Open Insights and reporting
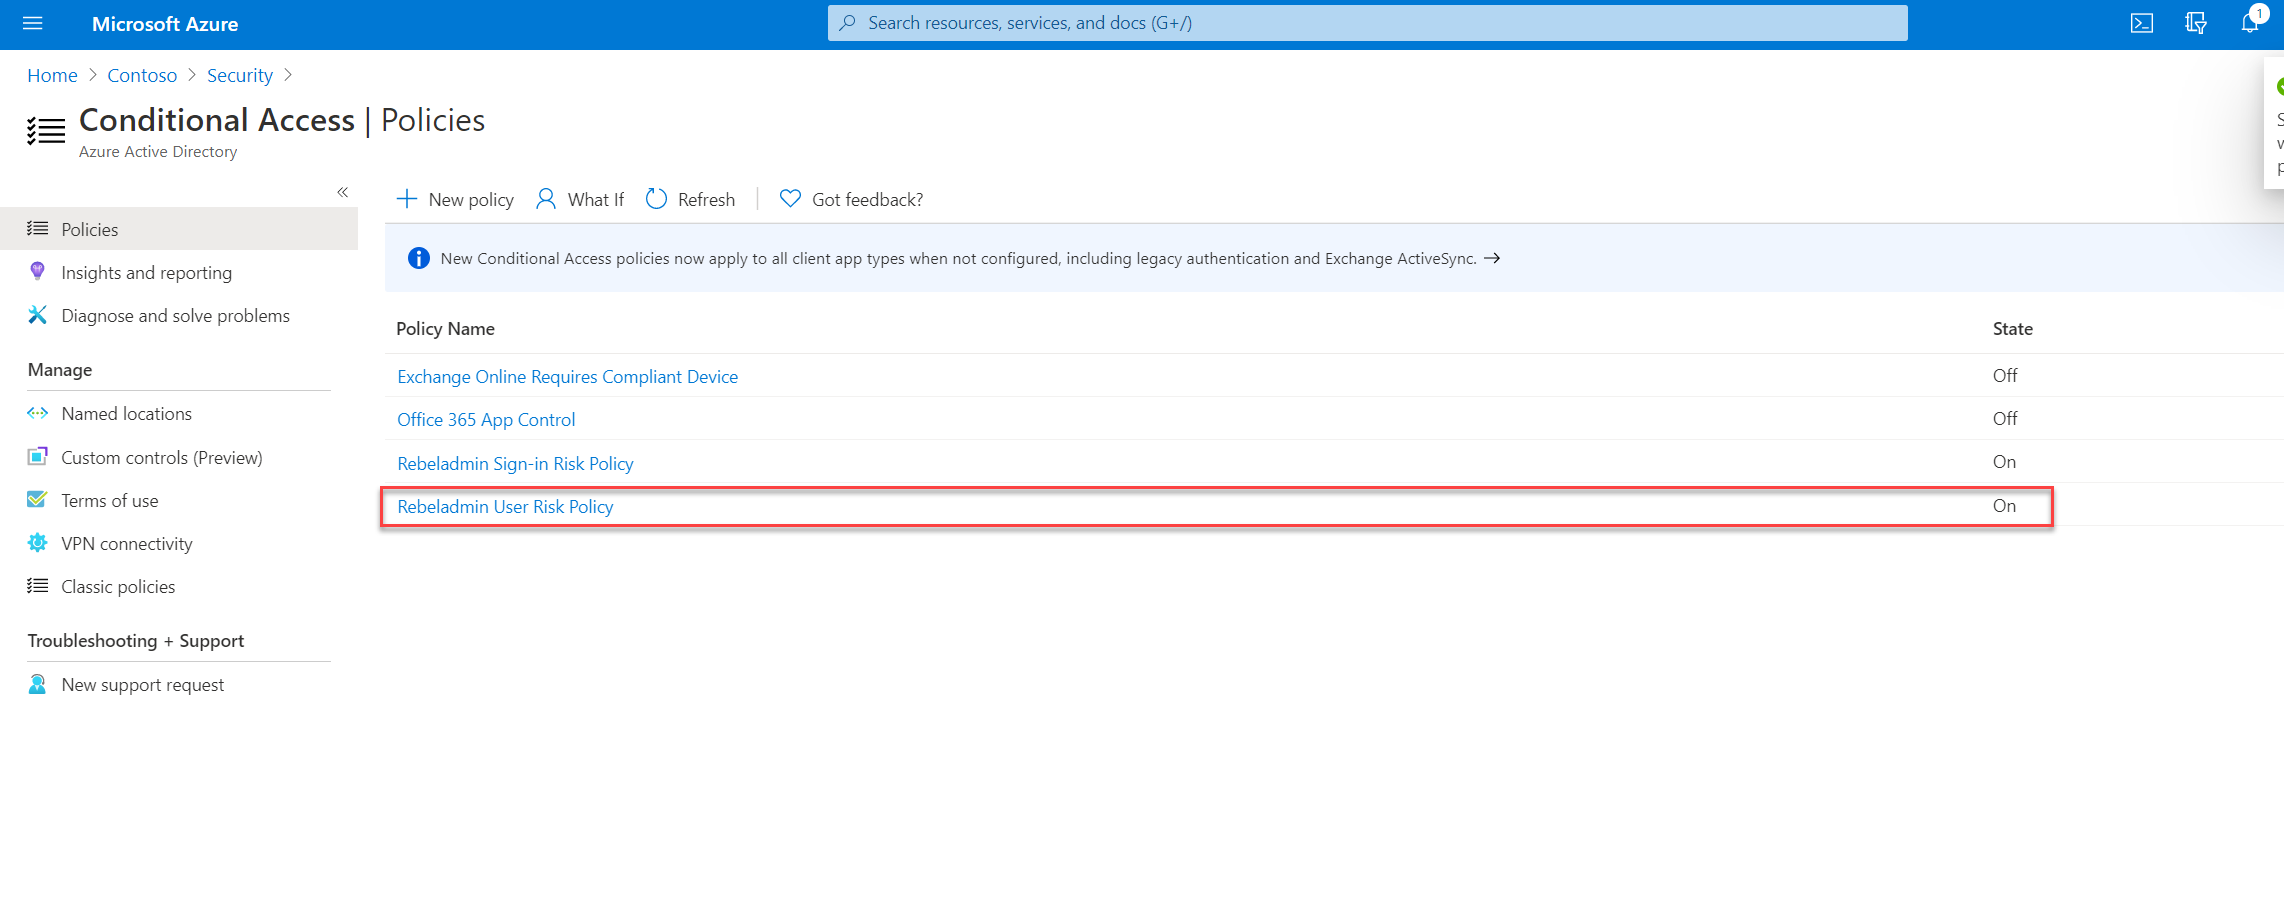 146,272
